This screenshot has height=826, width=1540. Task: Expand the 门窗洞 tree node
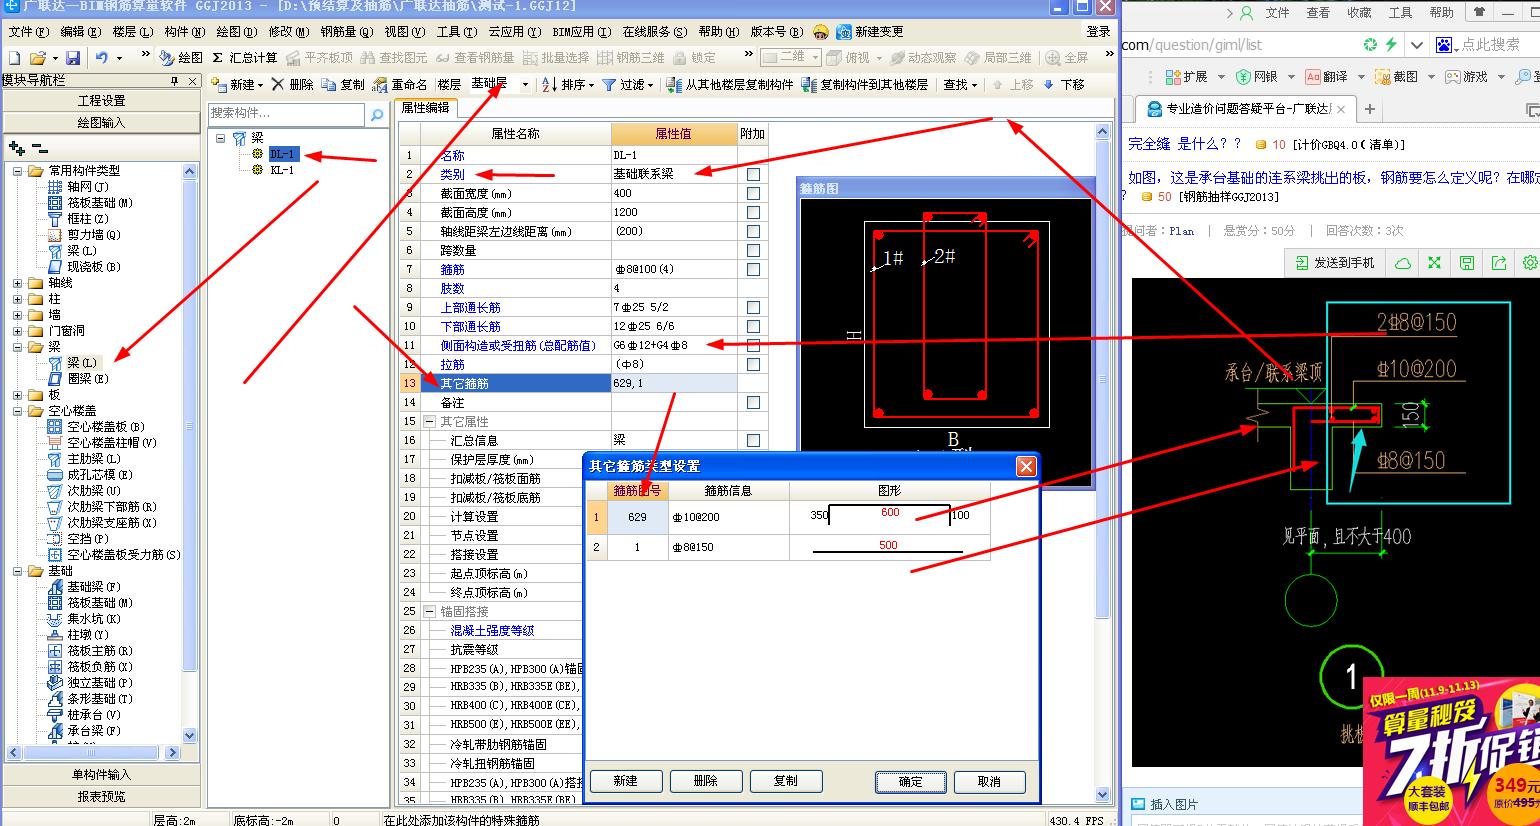tap(17, 331)
